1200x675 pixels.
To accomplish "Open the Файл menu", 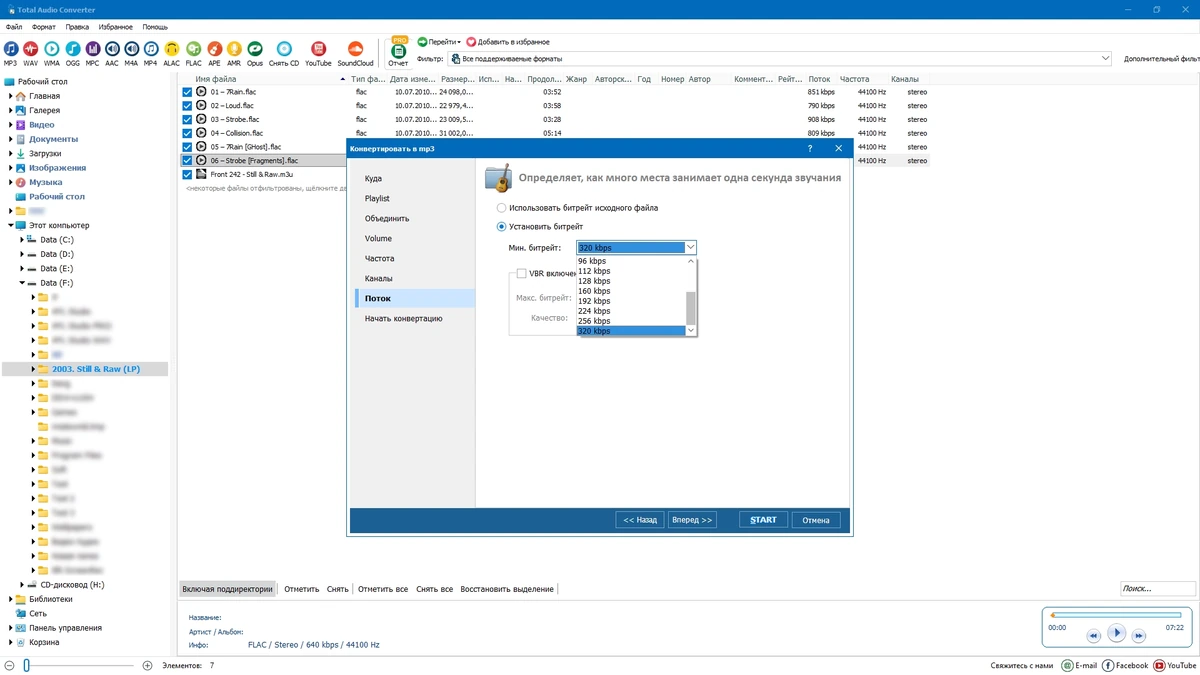I will [x=14, y=27].
